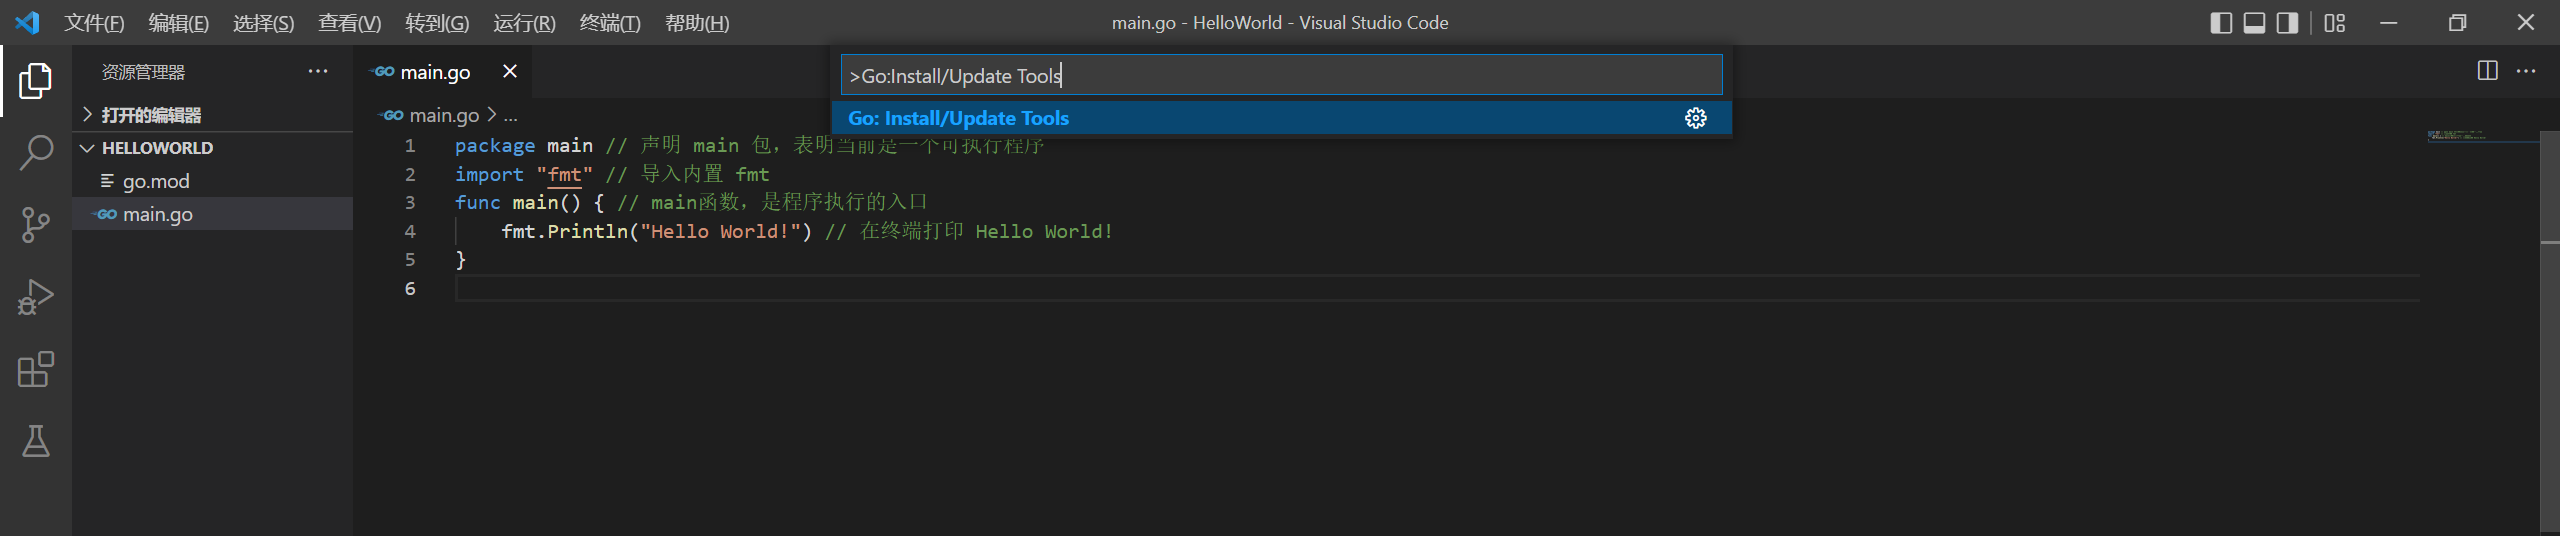Toggle the secondary side bar visibility
Image resolution: width=2560 pixels, height=536 pixels.
[2287, 23]
